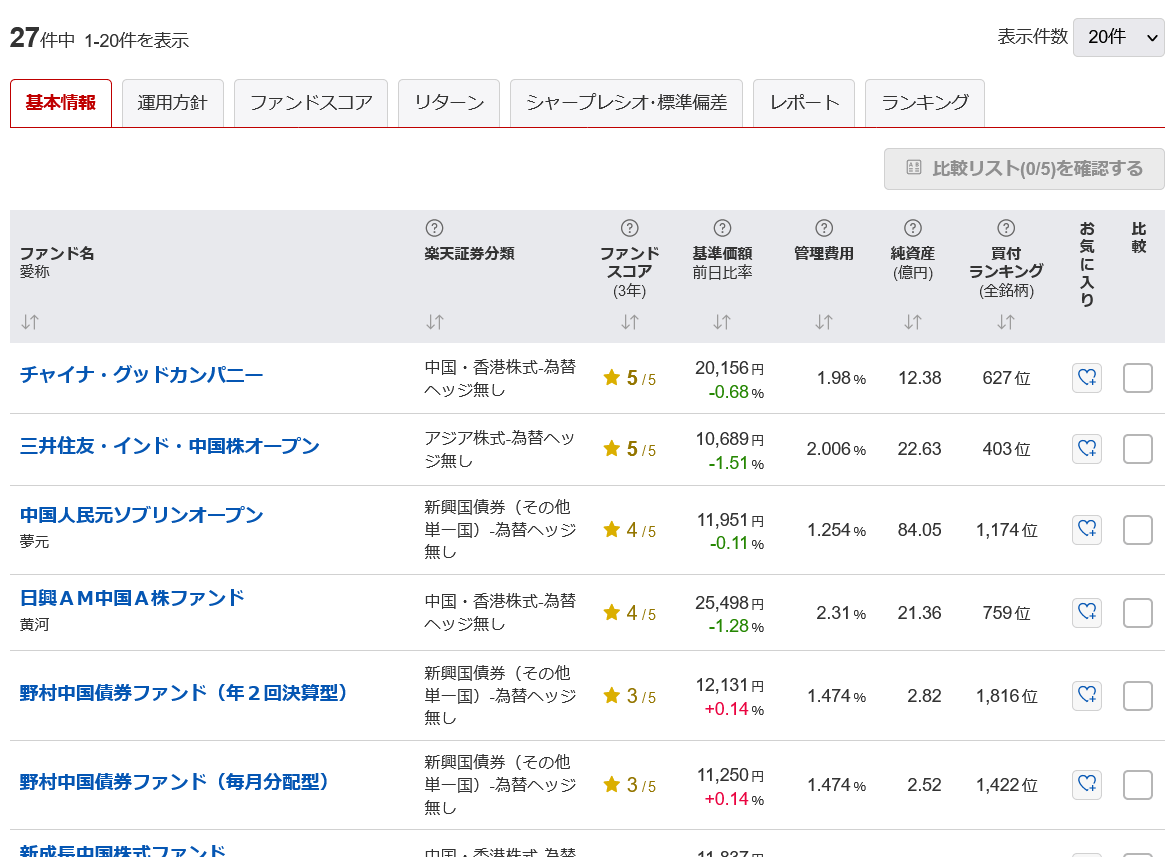
Task: Sort funds using the 純資産 sort arrows
Action: (x=911, y=322)
